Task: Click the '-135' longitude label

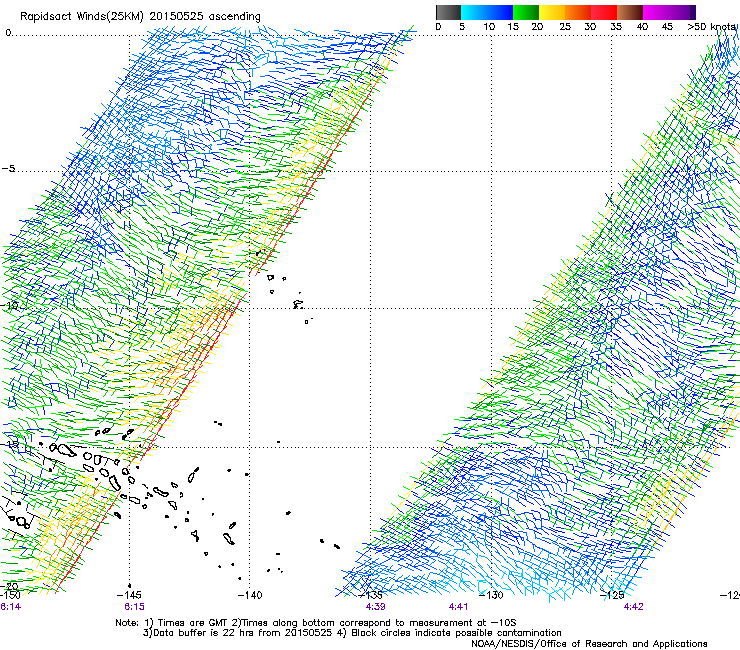Action: 370,595
